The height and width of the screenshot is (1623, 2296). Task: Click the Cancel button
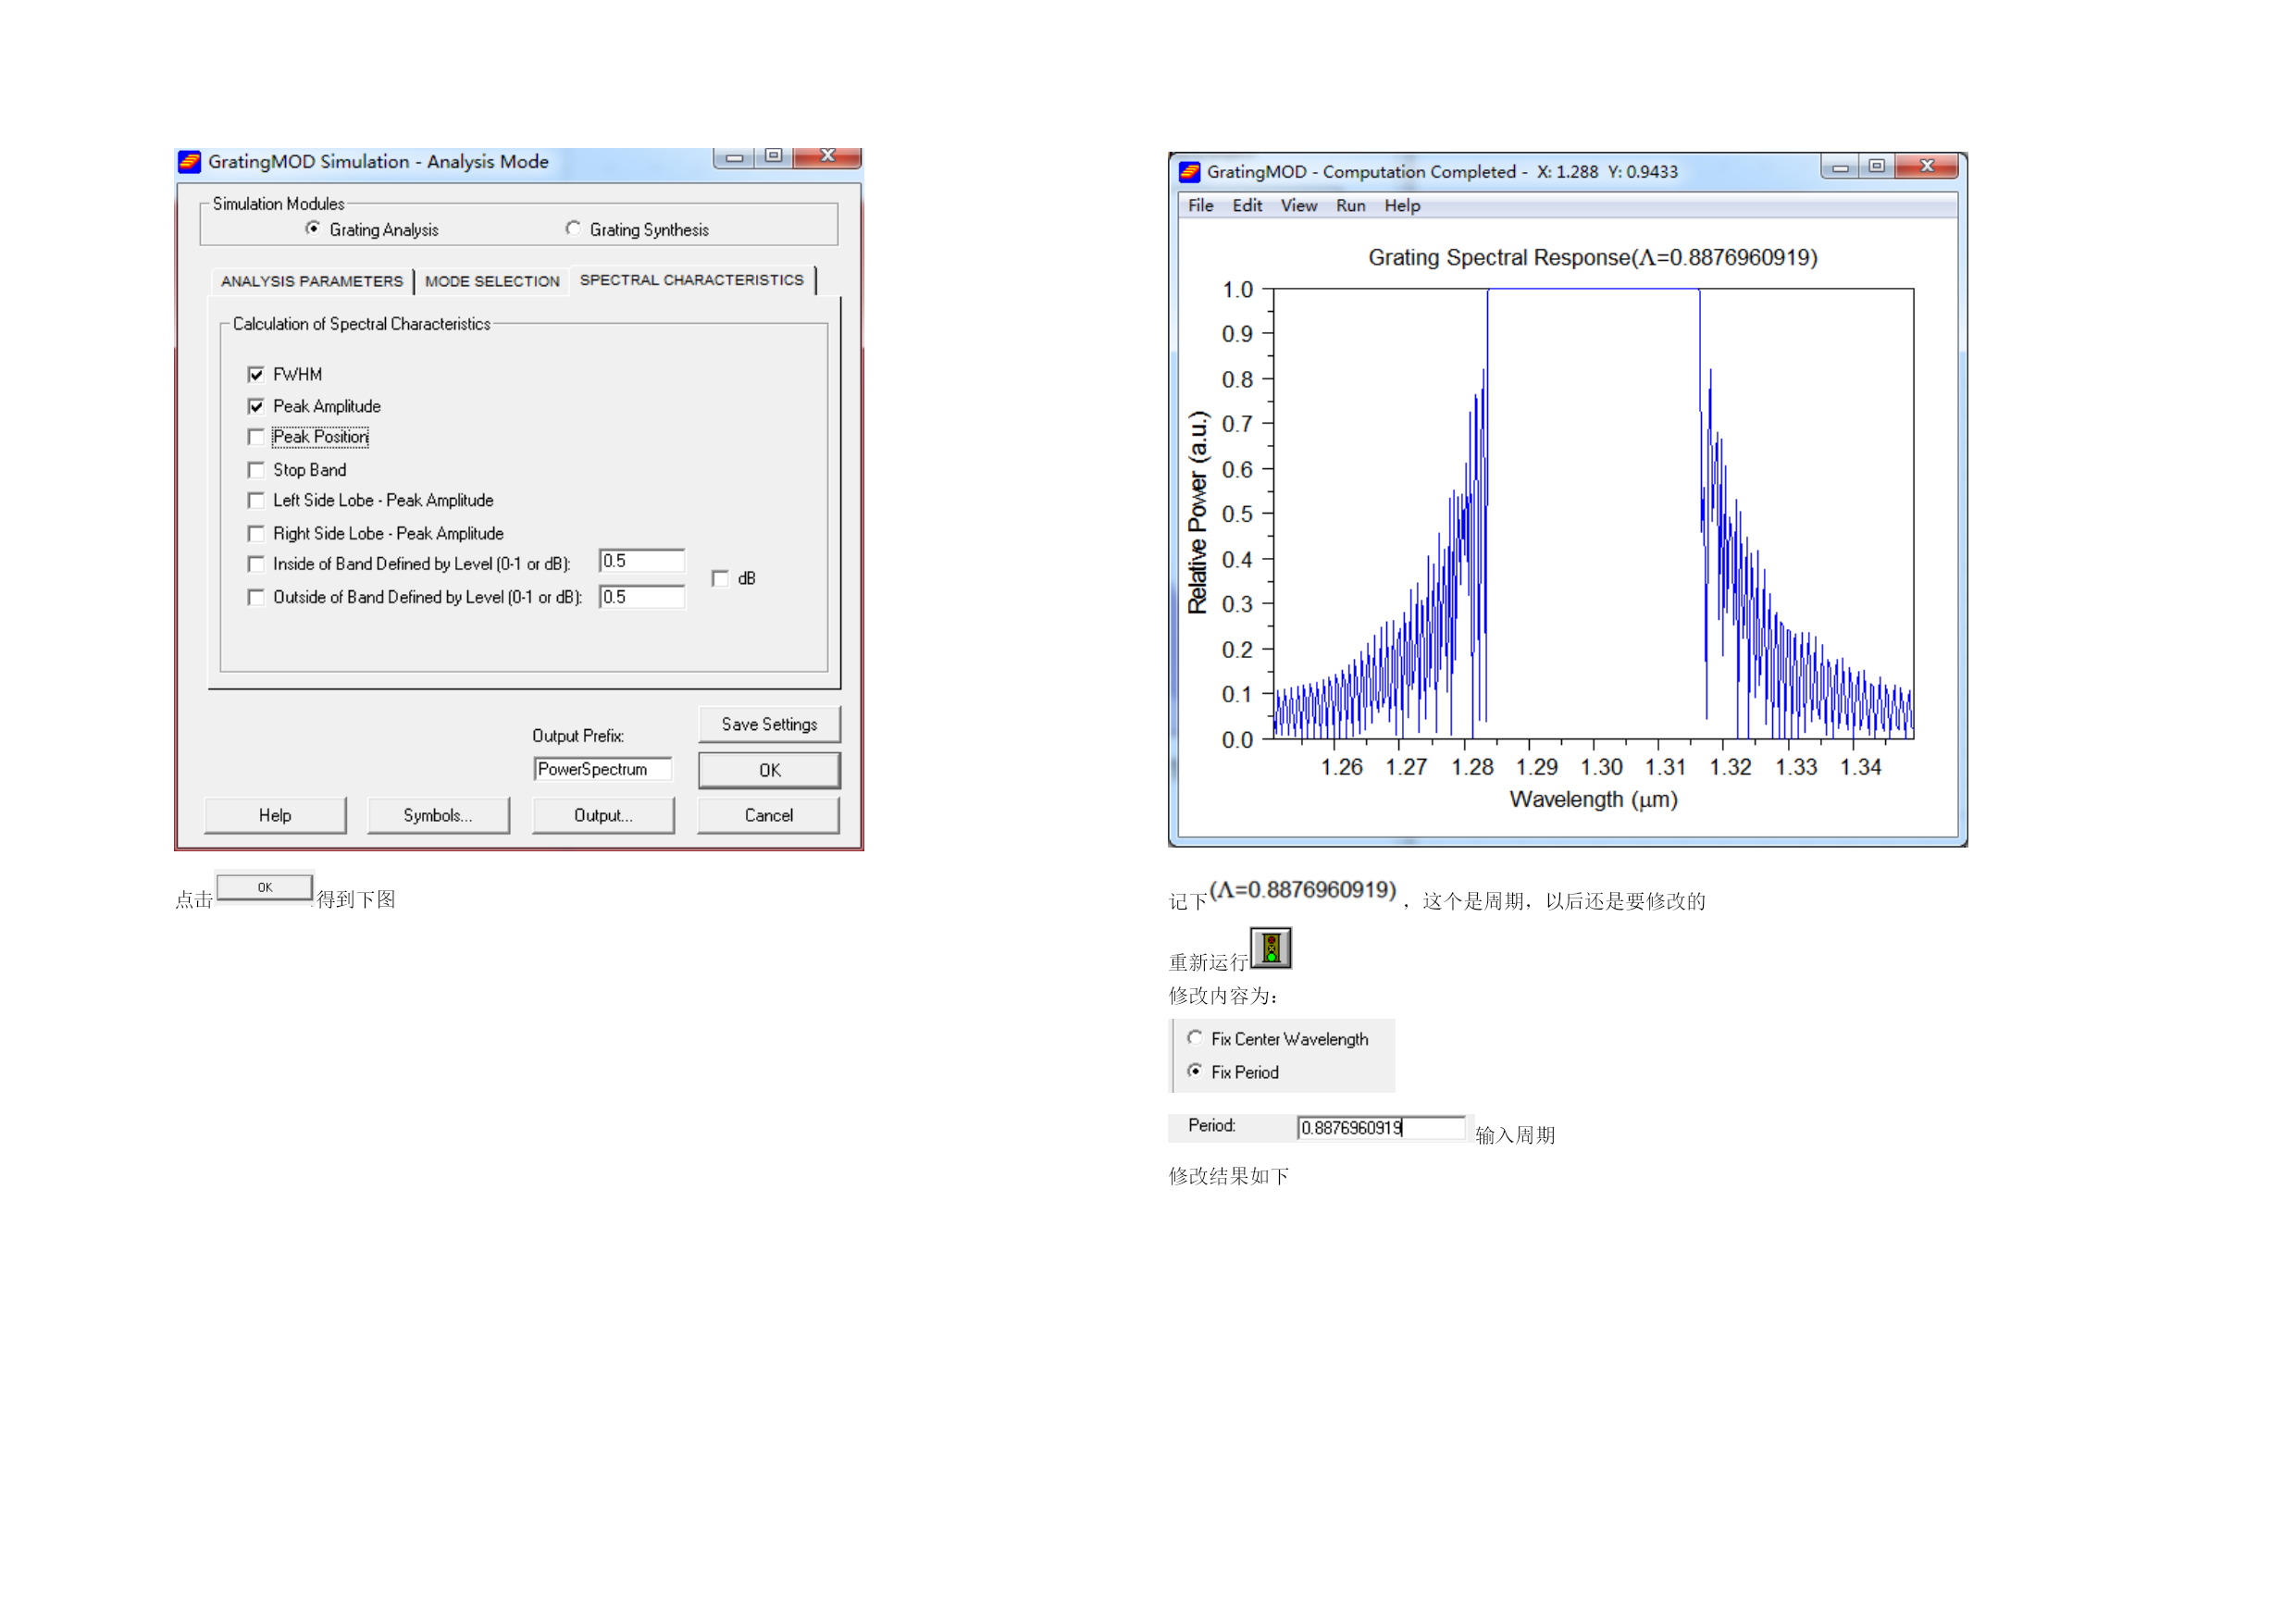point(768,815)
